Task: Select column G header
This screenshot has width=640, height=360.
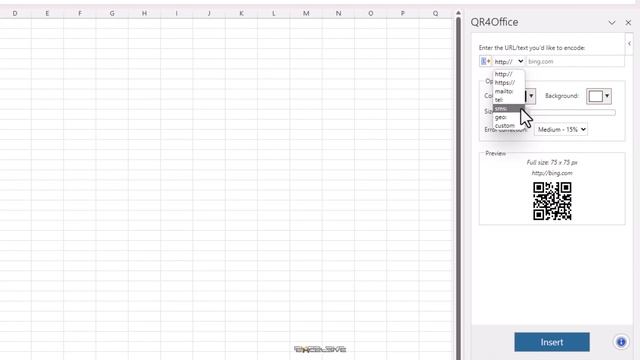Action: [112, 13]
